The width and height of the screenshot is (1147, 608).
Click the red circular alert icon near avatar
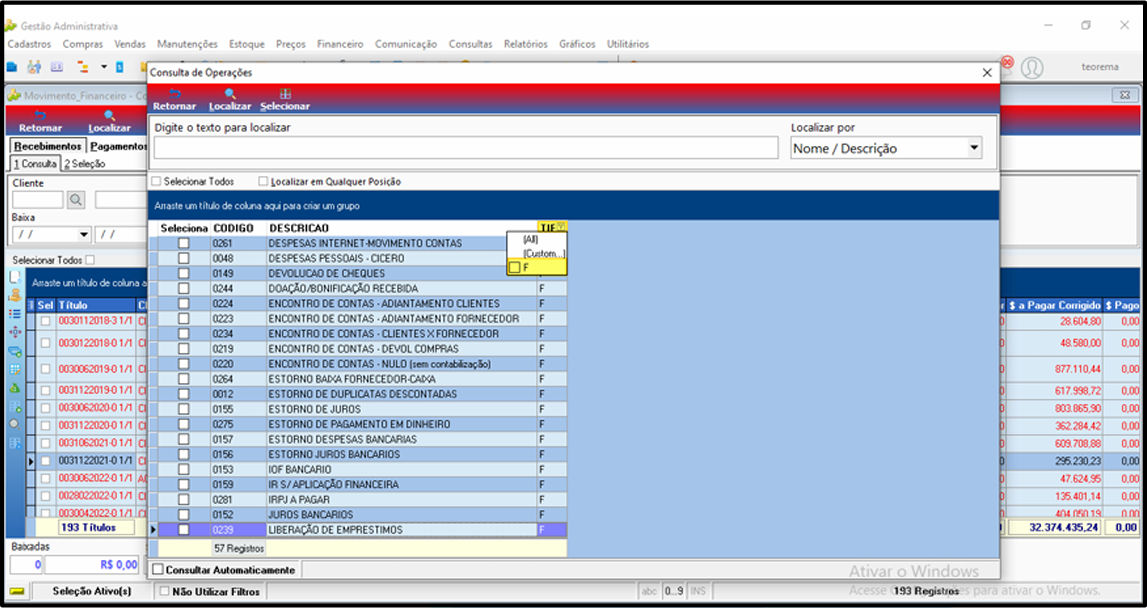[x=1007, y=62]
